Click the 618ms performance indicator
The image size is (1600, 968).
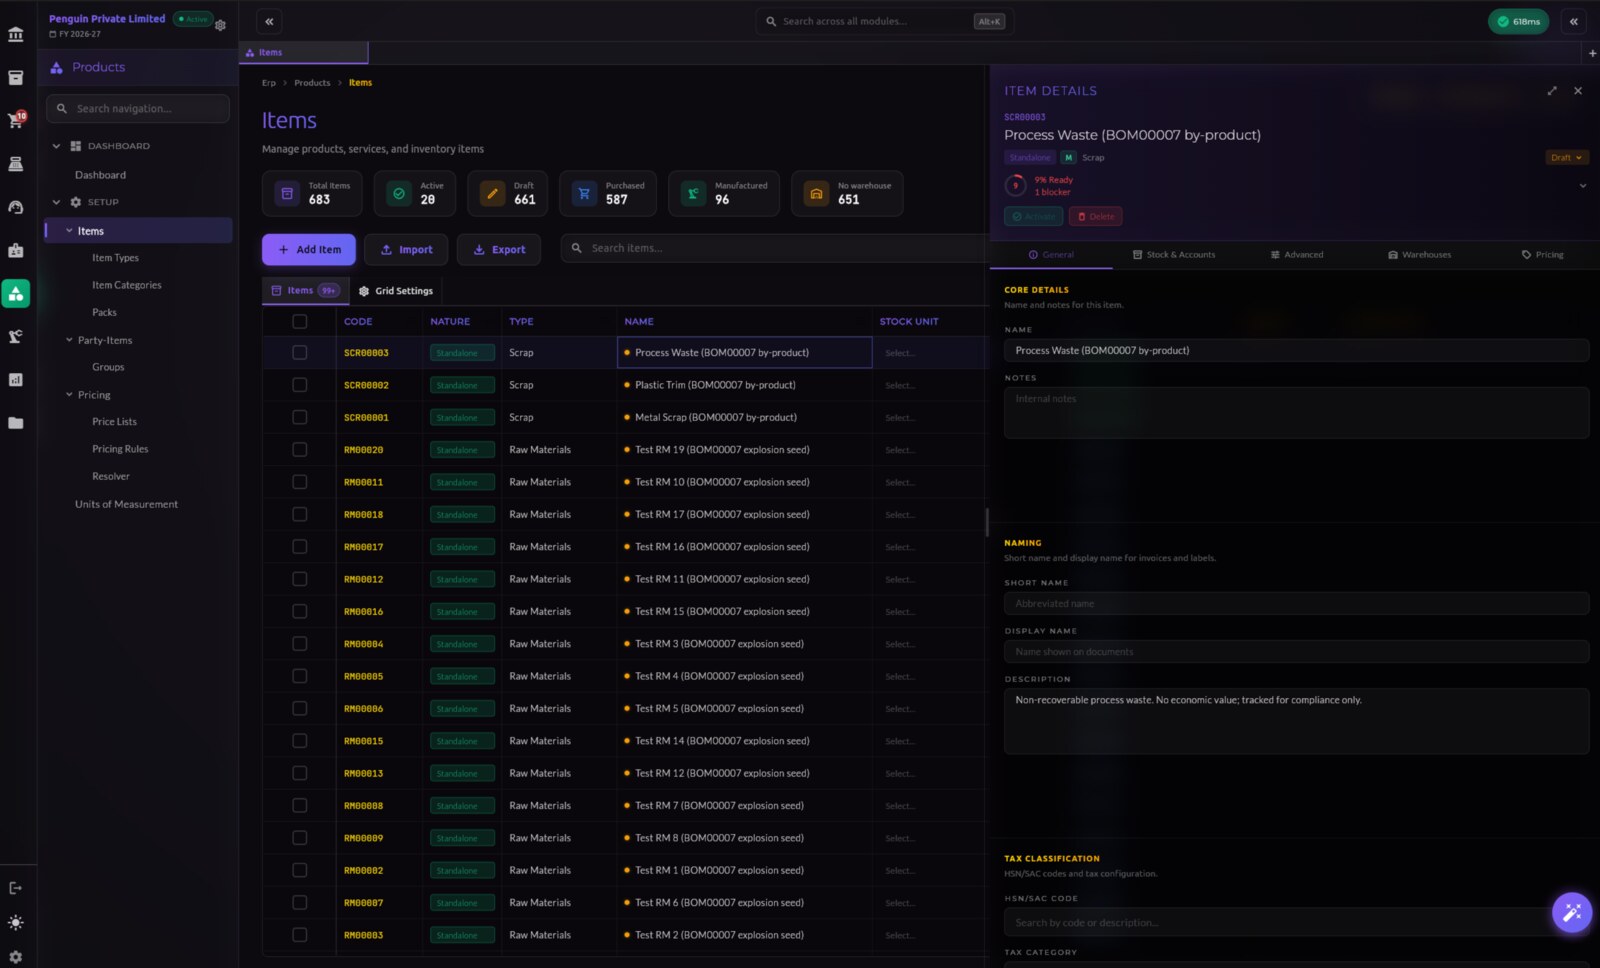(x=1518, y=21)
